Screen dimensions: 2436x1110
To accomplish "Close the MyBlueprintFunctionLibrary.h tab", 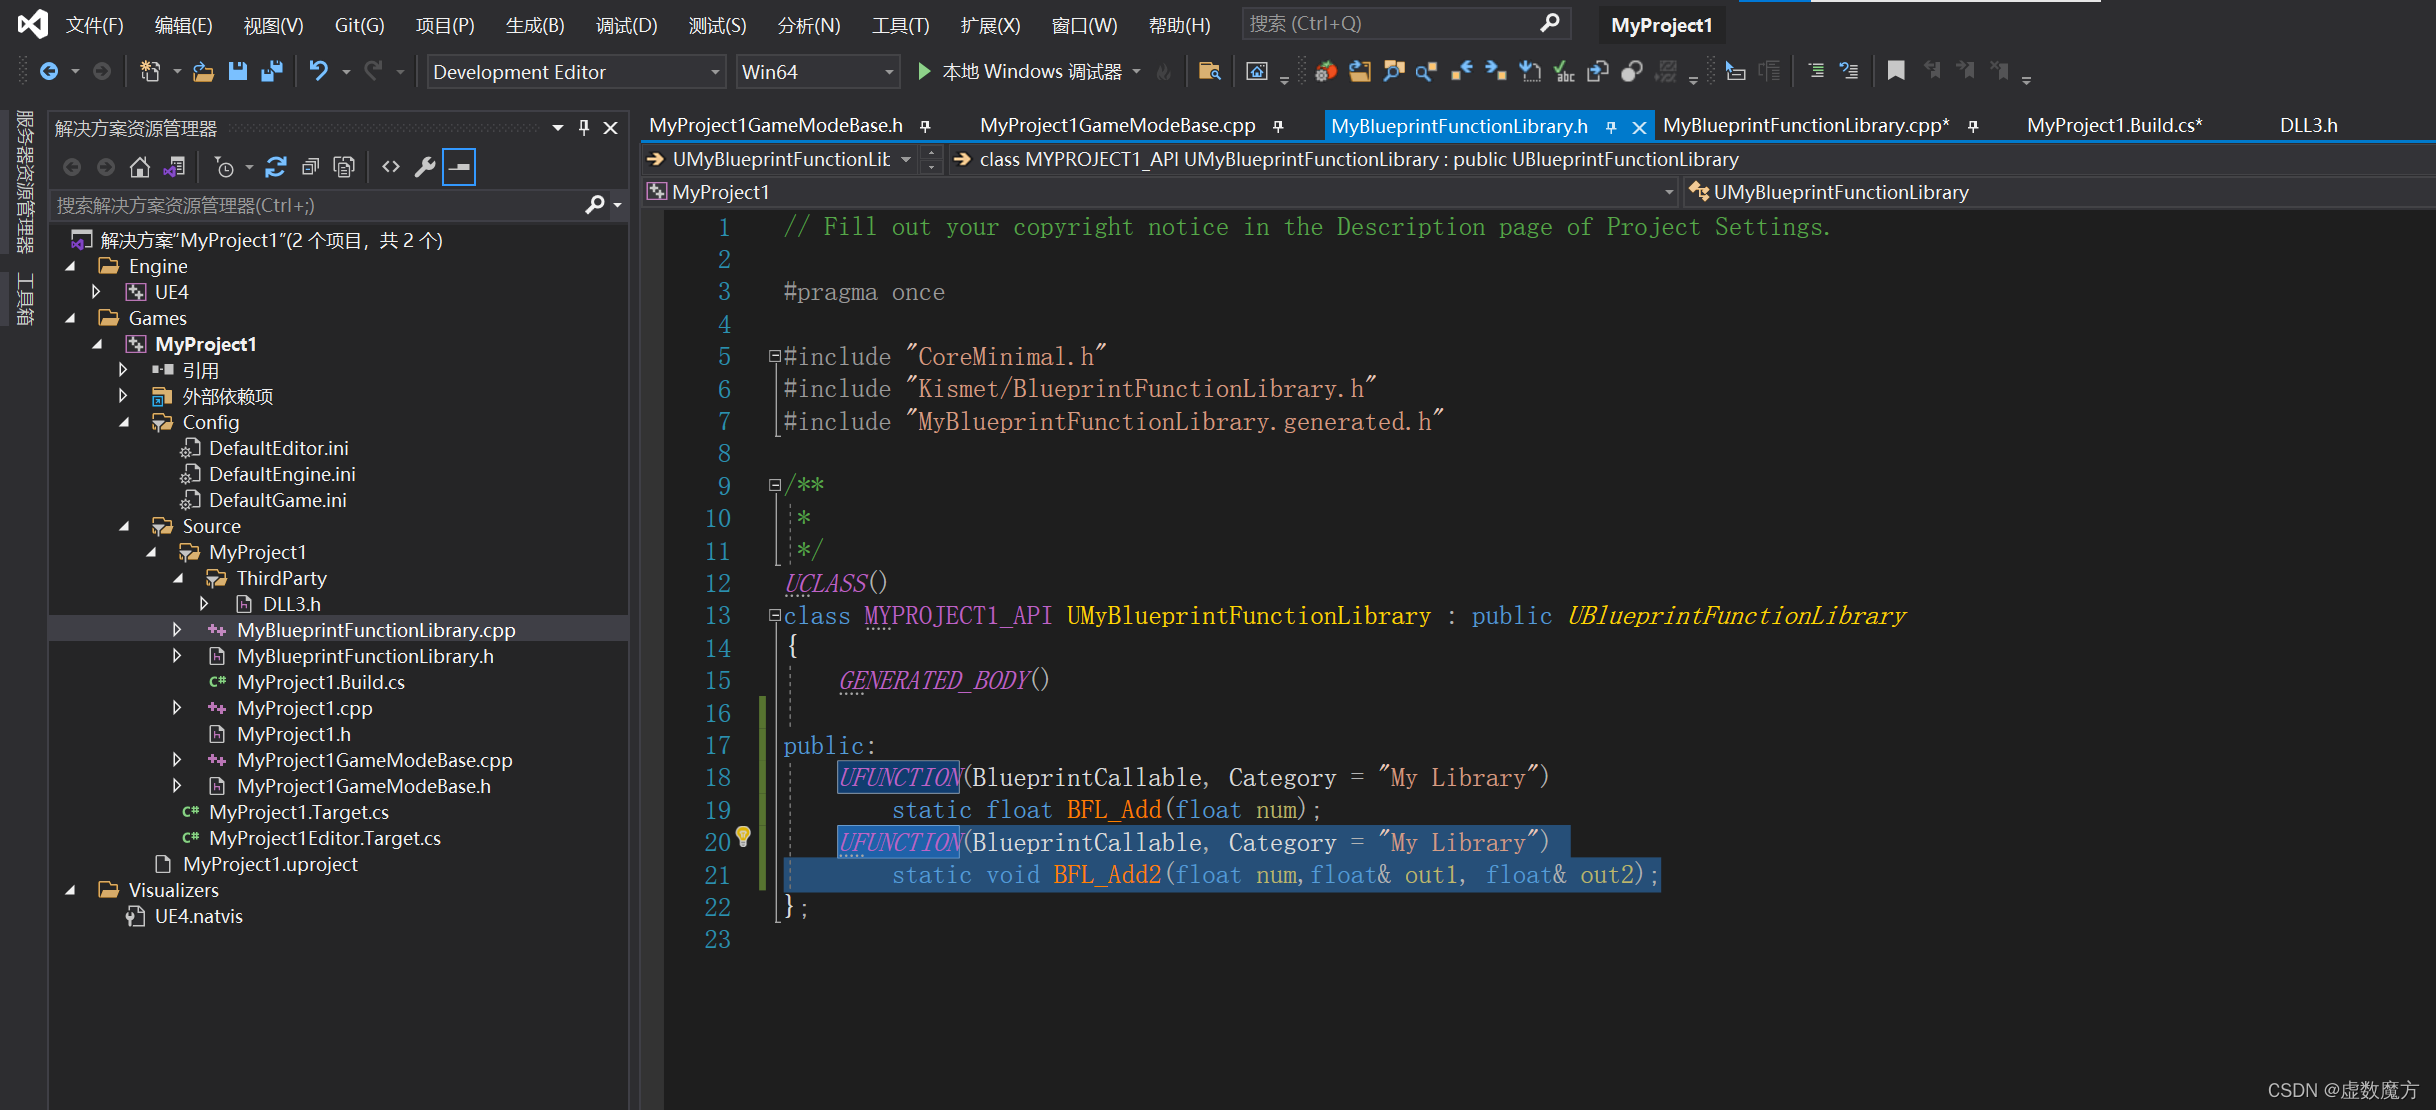I will [1639, 127].
